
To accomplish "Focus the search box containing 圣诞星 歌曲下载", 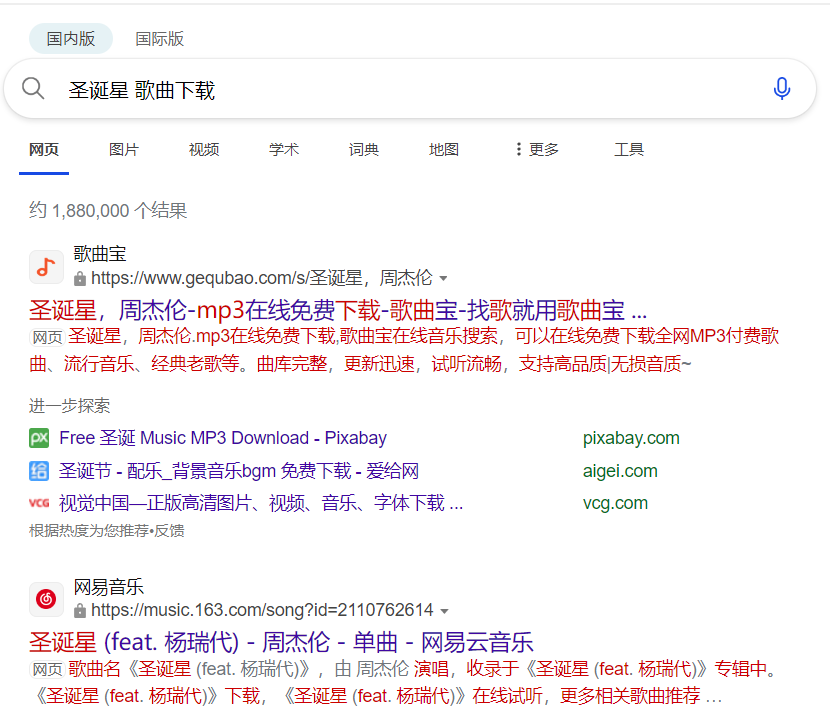I will pyautogui.click(x=410, y=89).
